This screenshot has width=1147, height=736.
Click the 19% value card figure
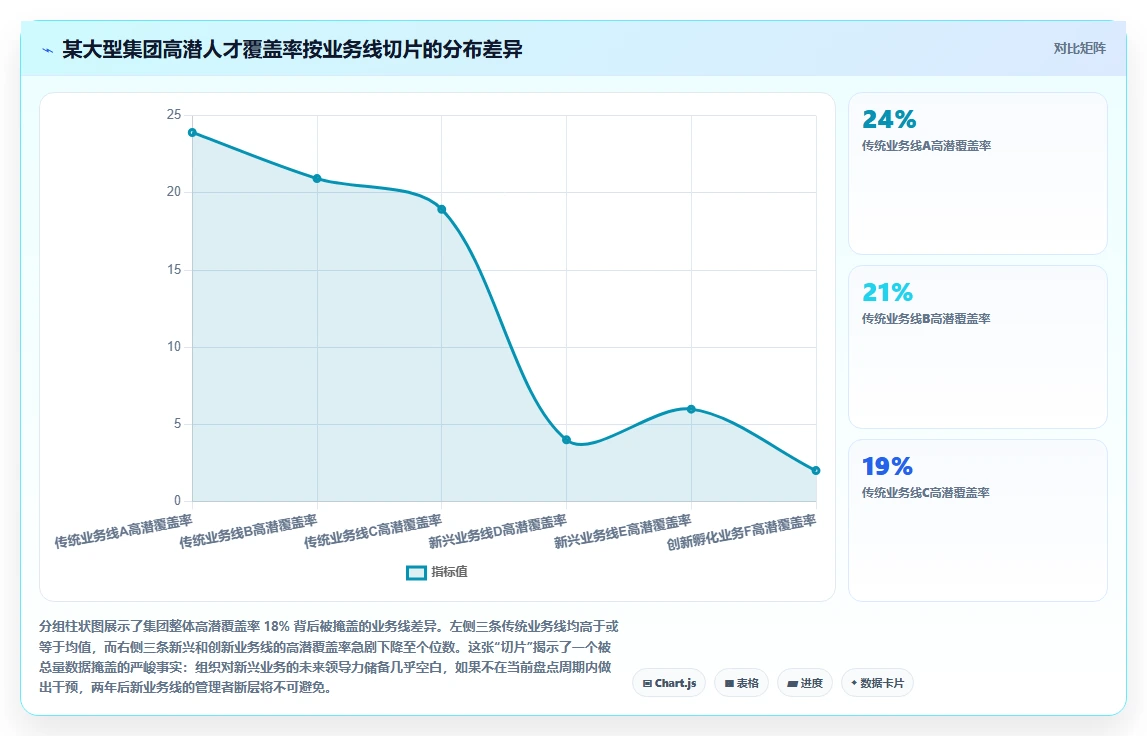tap(887, 465)
